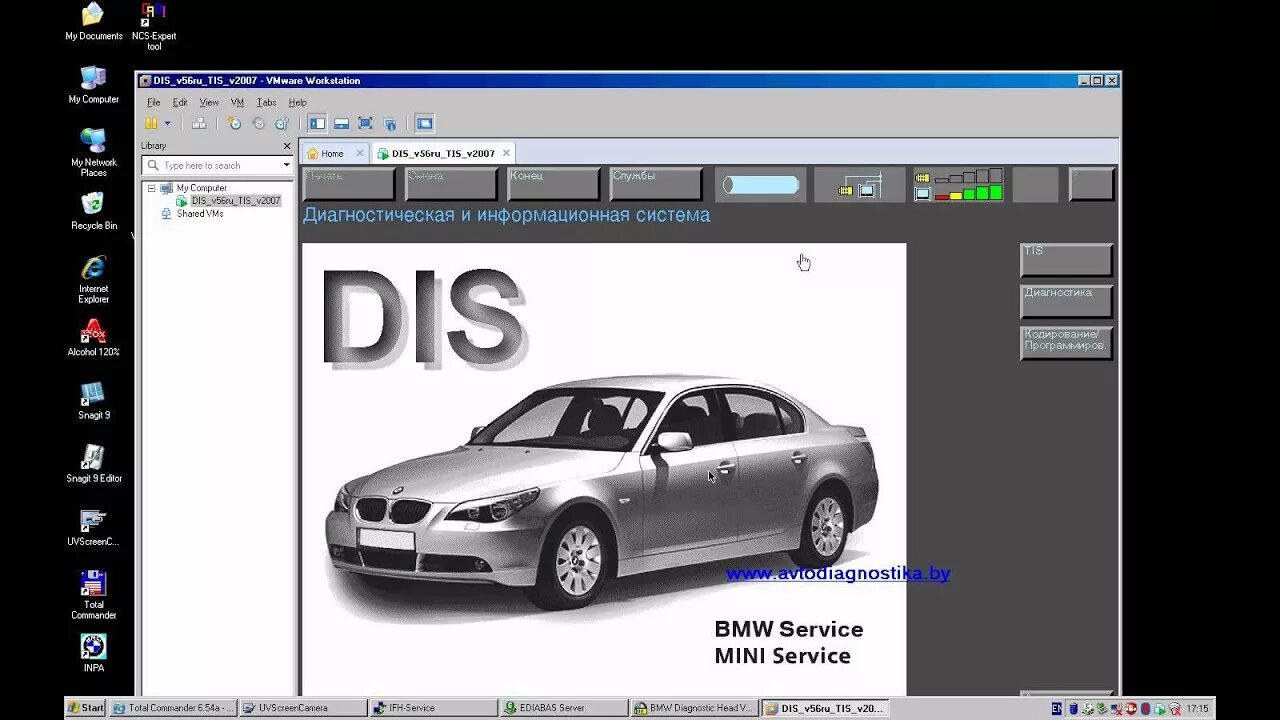Collapse the My Computer tree node
1280x720 pixels.
coord(152,188)
